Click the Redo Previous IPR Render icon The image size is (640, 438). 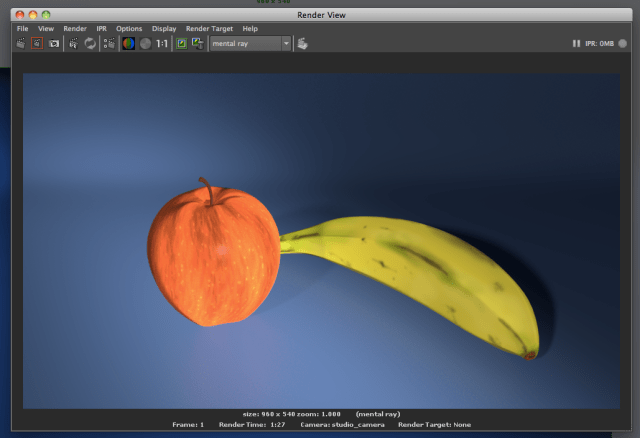tap(73, 44)
